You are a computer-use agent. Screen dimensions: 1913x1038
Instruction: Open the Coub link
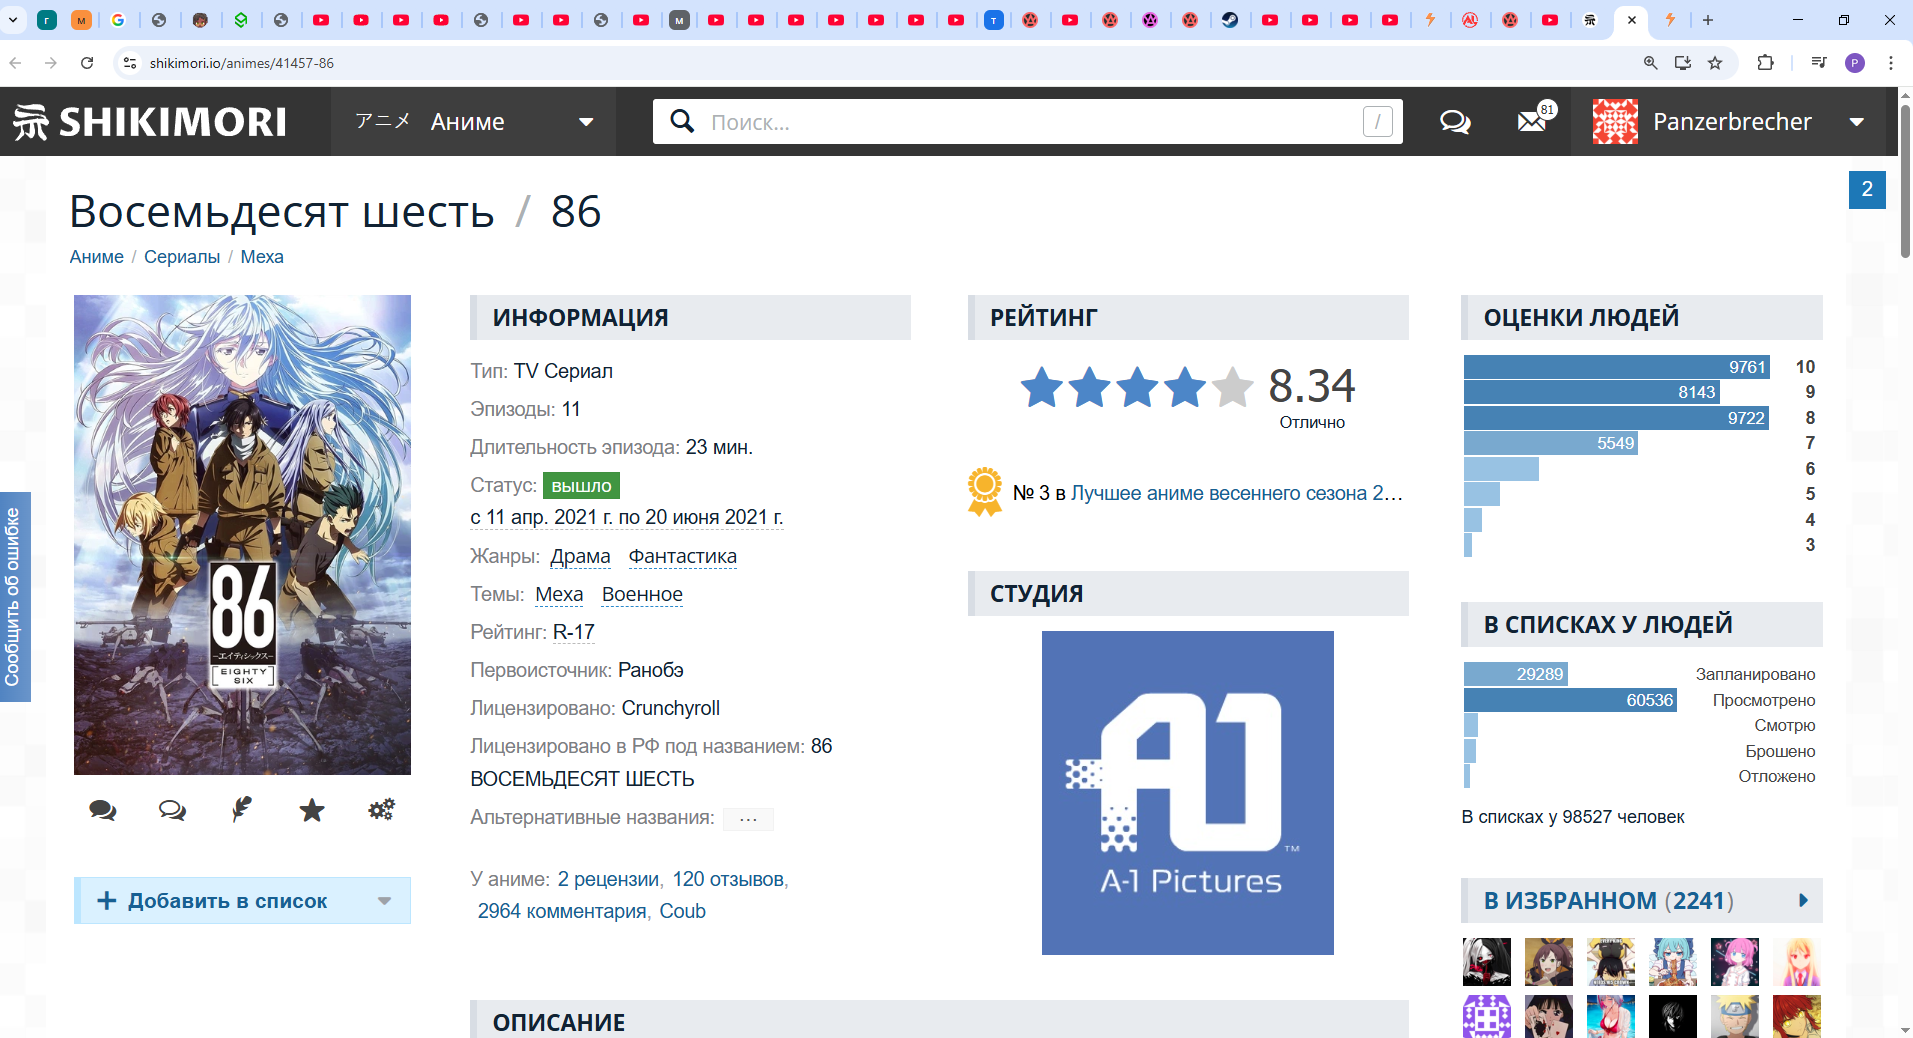pos(683,911)
